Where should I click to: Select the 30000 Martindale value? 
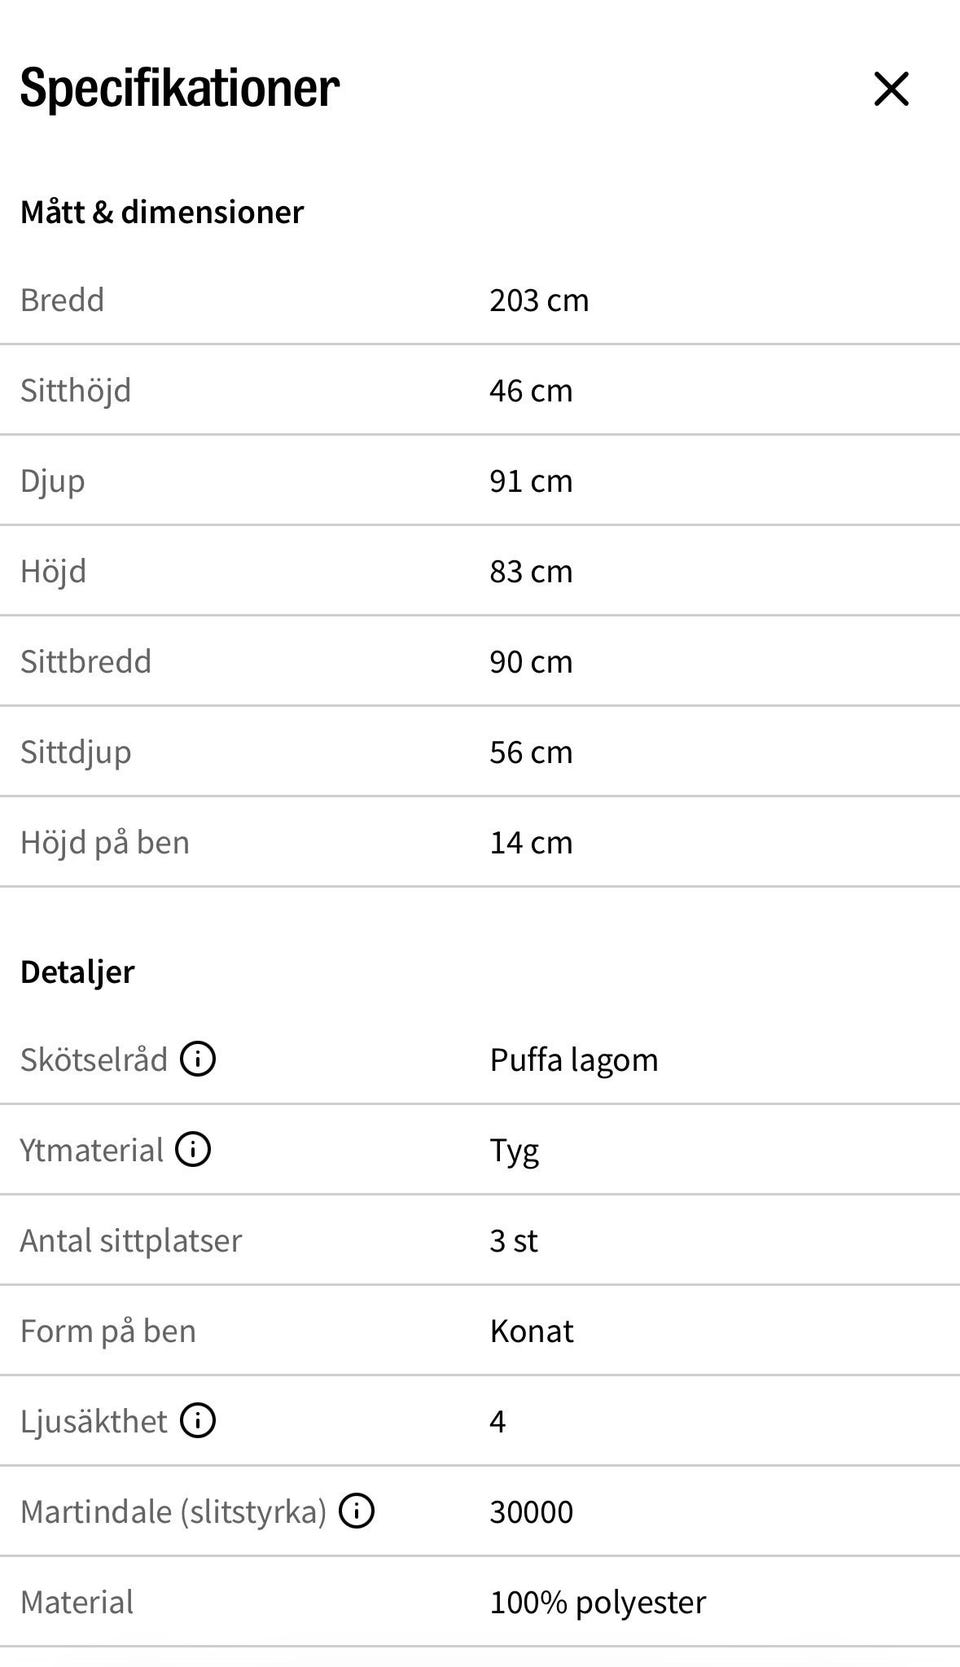click(x=532, y=1511)
